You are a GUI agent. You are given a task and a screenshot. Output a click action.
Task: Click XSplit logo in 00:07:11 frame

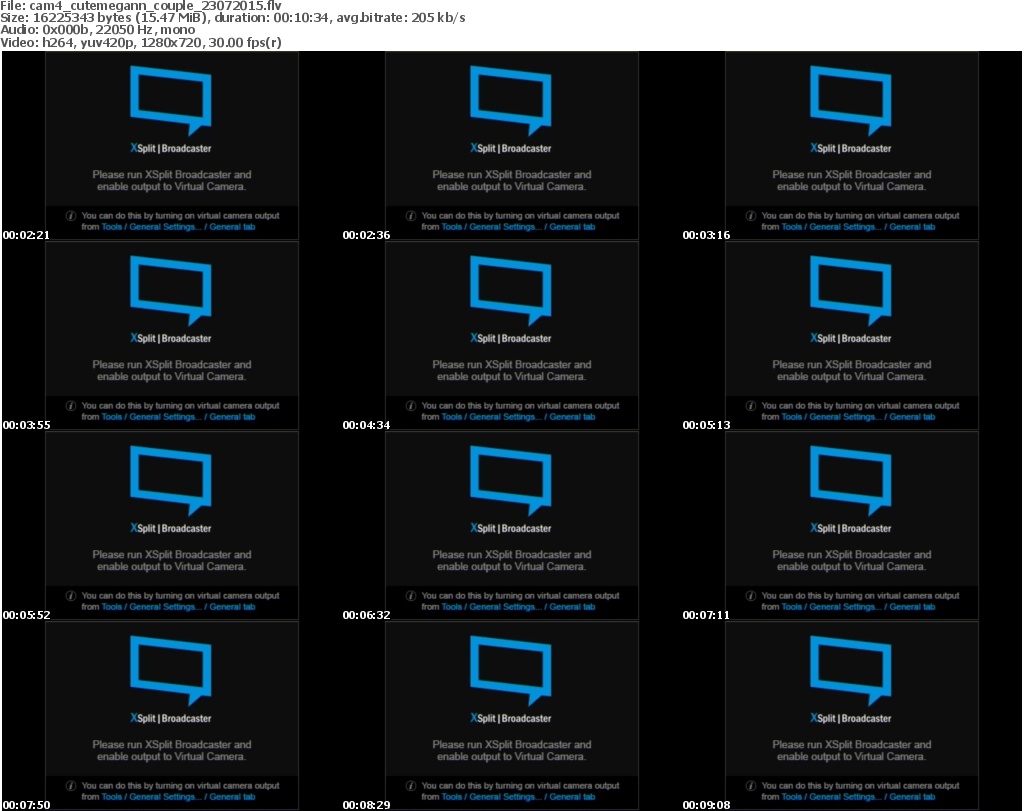tap(851, 481)
